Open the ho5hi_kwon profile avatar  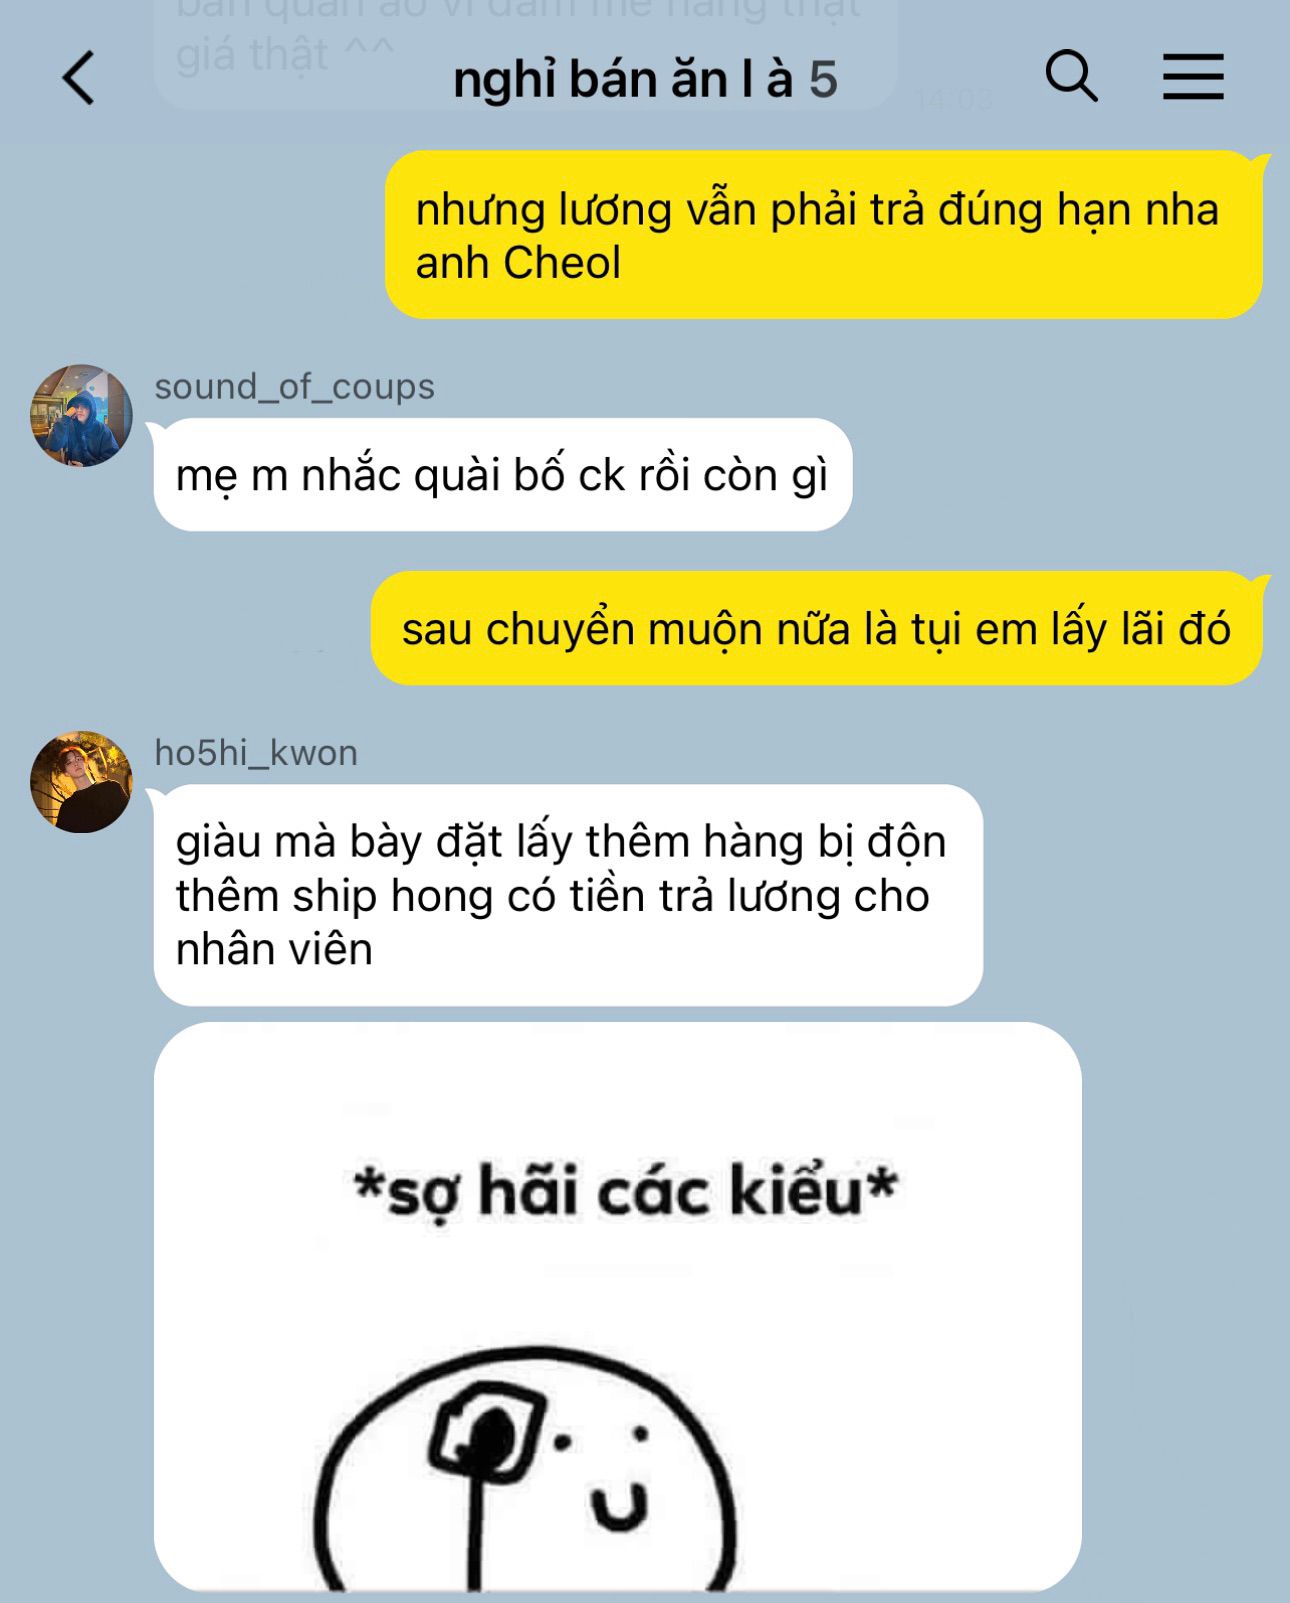coord(81,782)
